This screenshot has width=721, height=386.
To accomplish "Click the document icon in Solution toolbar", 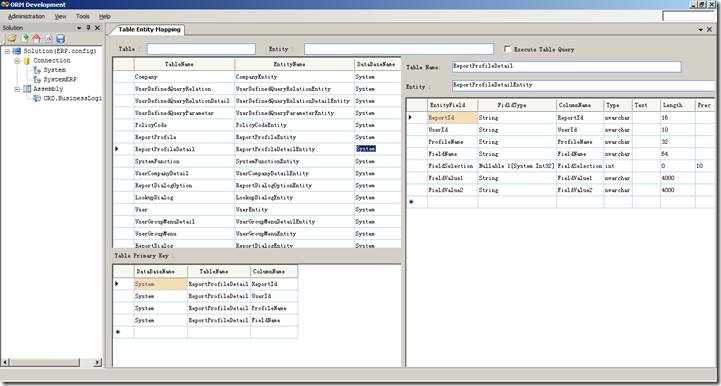I will pyautogui.click(x=49, y=38).
